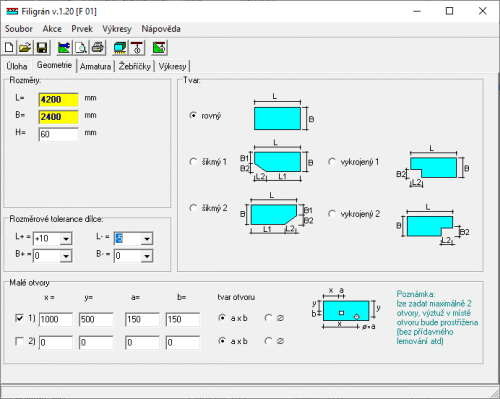Switch to the Armatura tab
Screen dimensions: 500x399
[95, 66]
